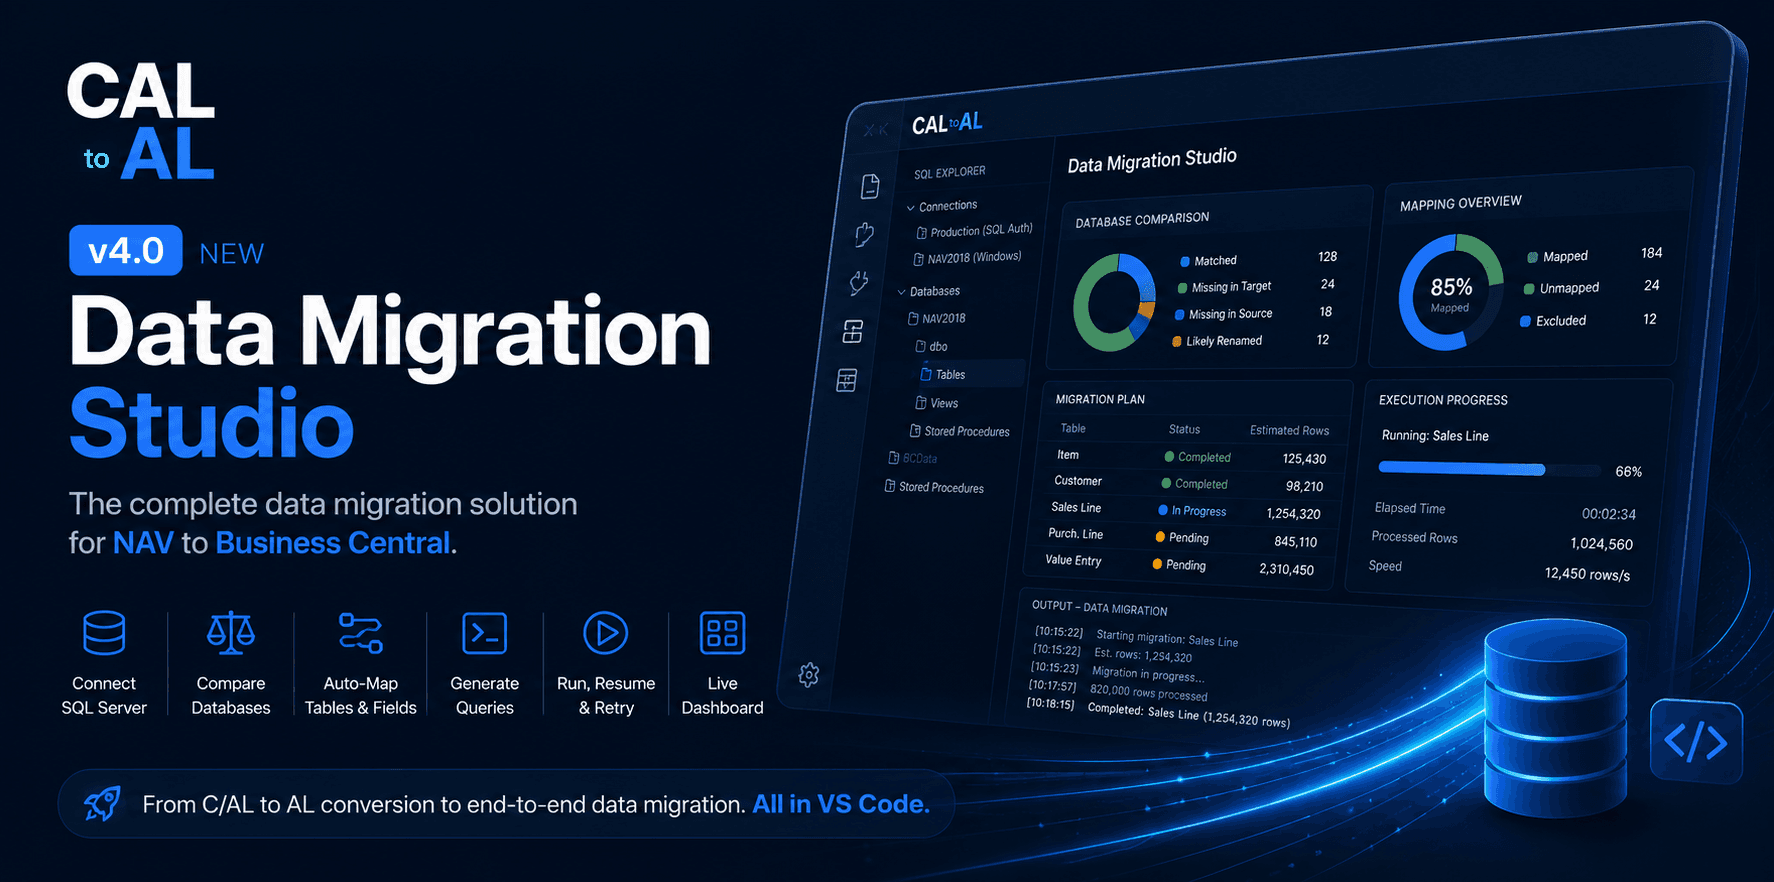Image resolution: width=1774 pixels, height=882 pixels.
Task: Collapse the Databases tree node
Action: tap(902, 292)
